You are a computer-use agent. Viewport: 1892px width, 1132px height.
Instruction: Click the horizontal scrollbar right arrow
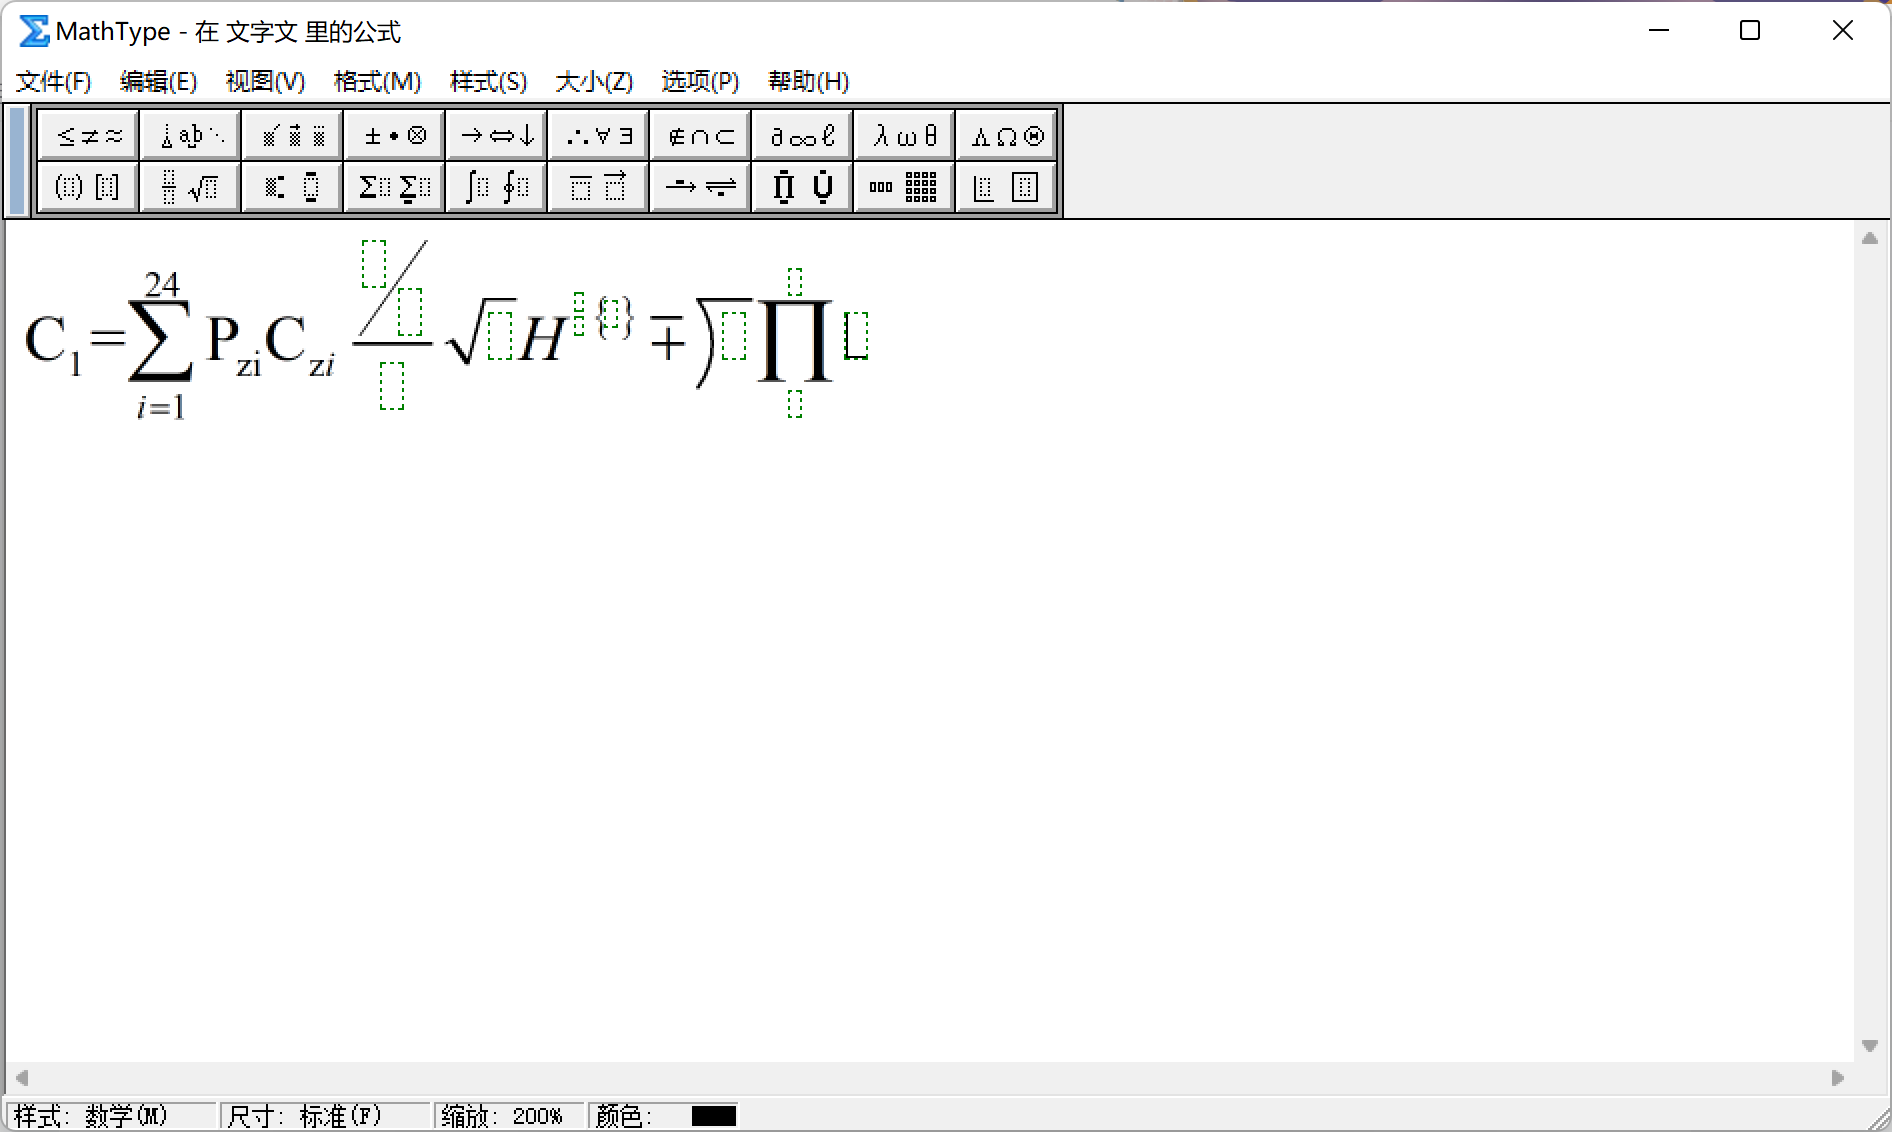1837,1078
